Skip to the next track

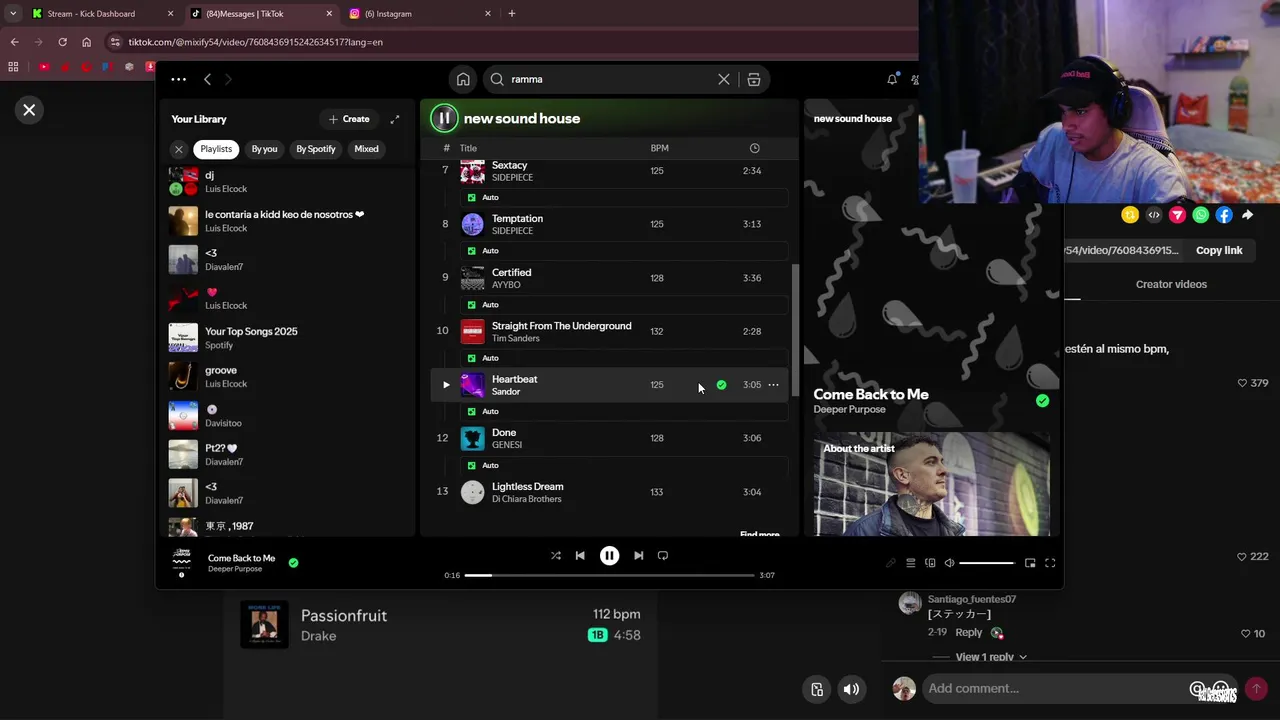pos(638,556)
